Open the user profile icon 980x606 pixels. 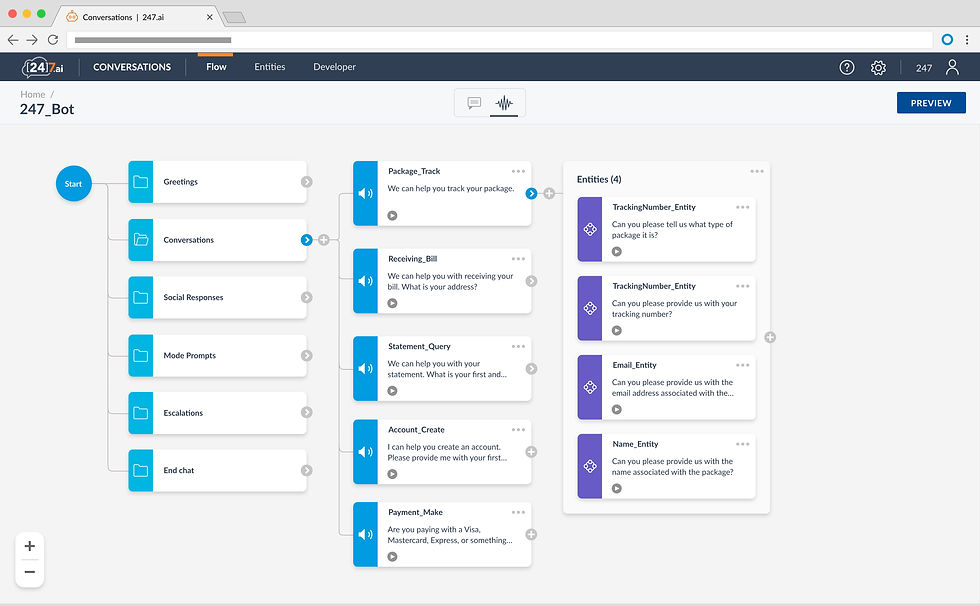952,67
